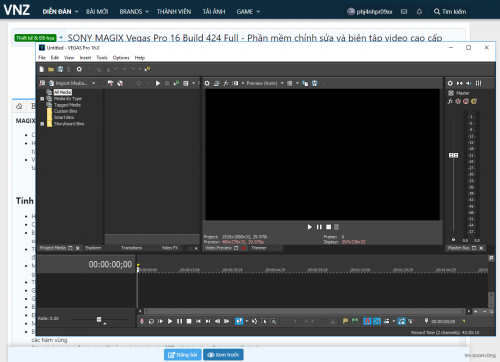Select the Zoom Edit magnifier tool

click(273, 321)
